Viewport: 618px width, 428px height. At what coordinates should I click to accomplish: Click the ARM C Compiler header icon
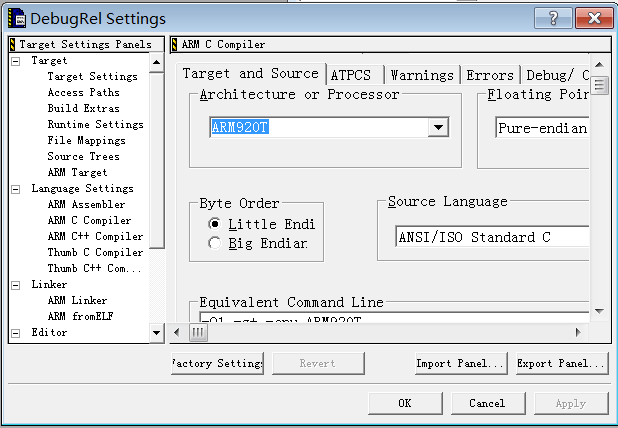(x=174, y=44)
